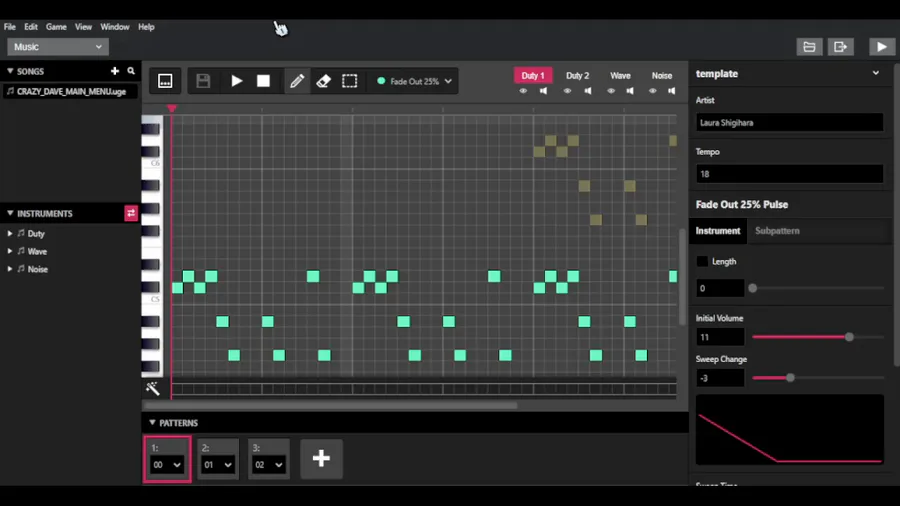Select the Eraser tool

click(323, 81)
